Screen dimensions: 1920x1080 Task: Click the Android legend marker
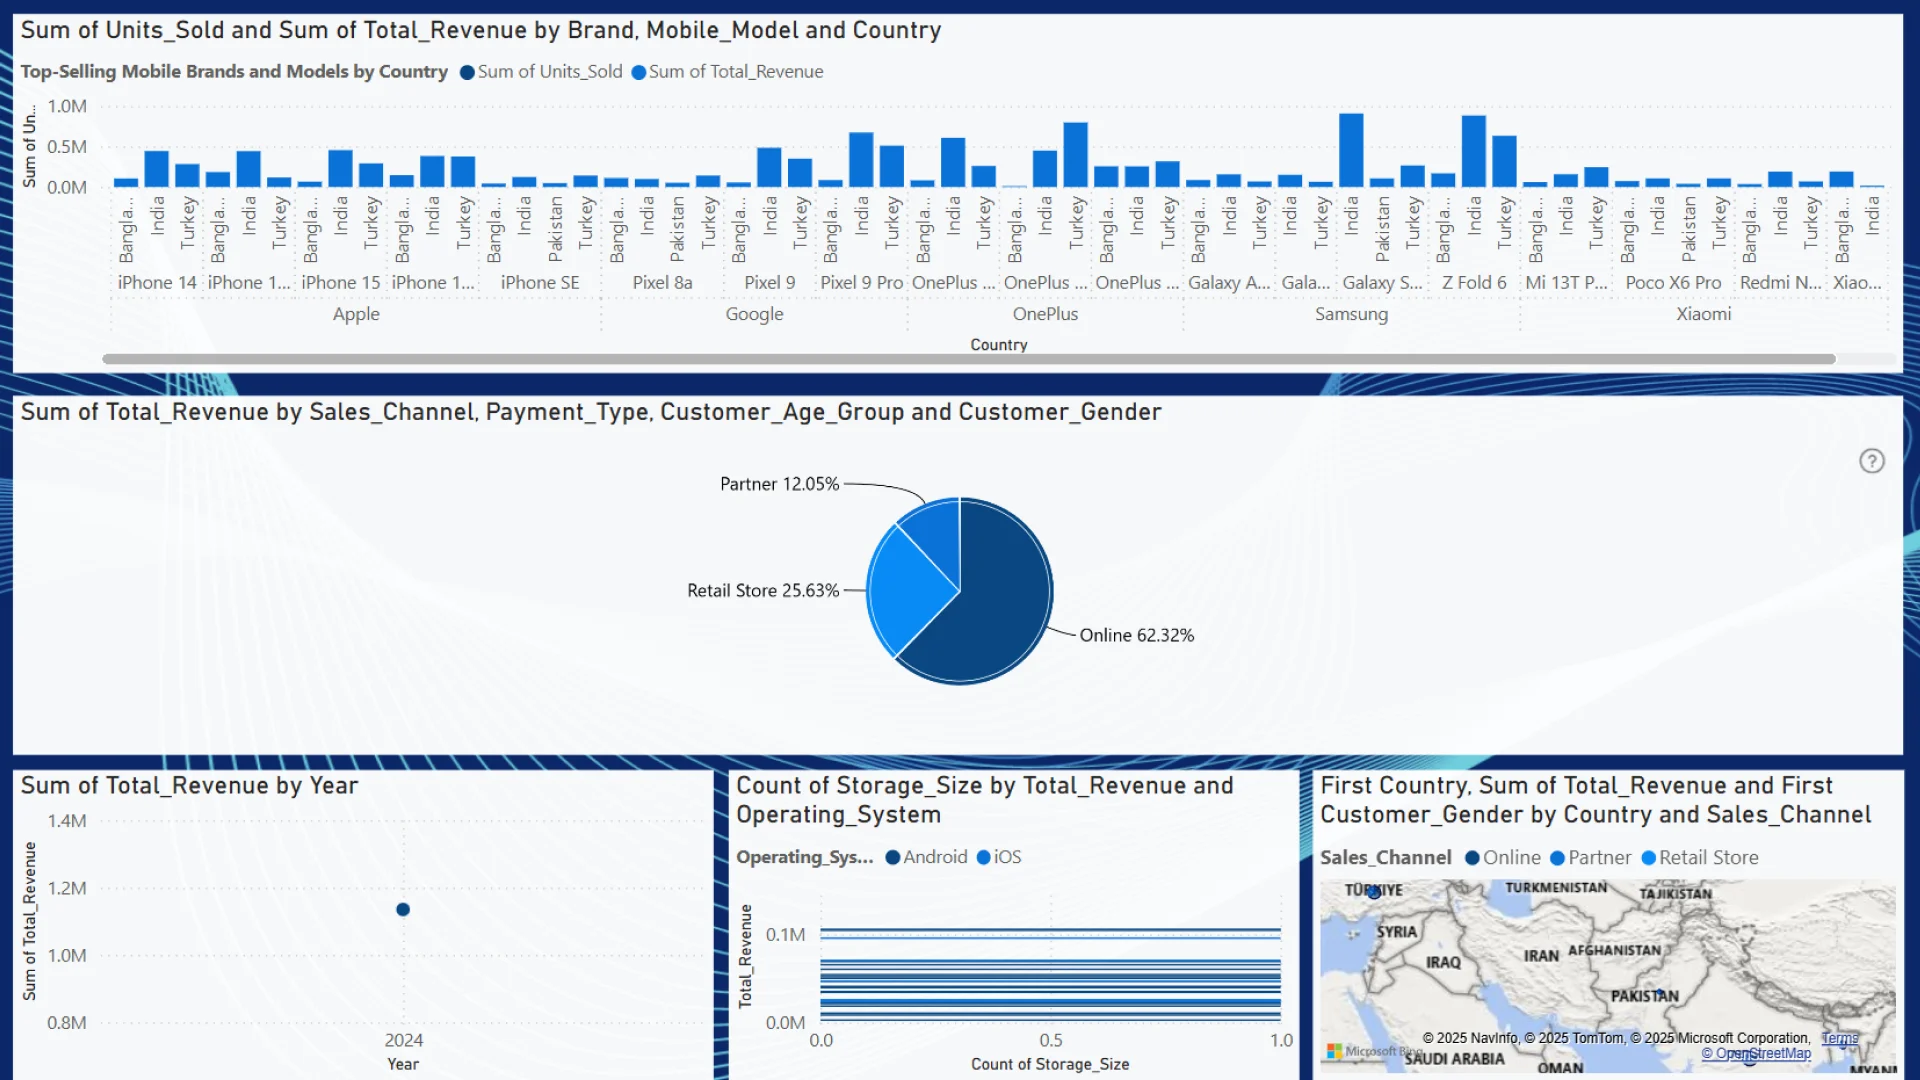893,857
